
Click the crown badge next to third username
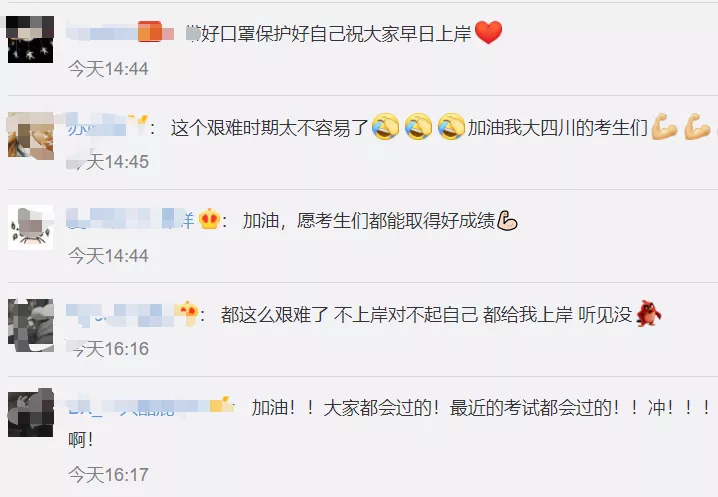pos(209,219)
